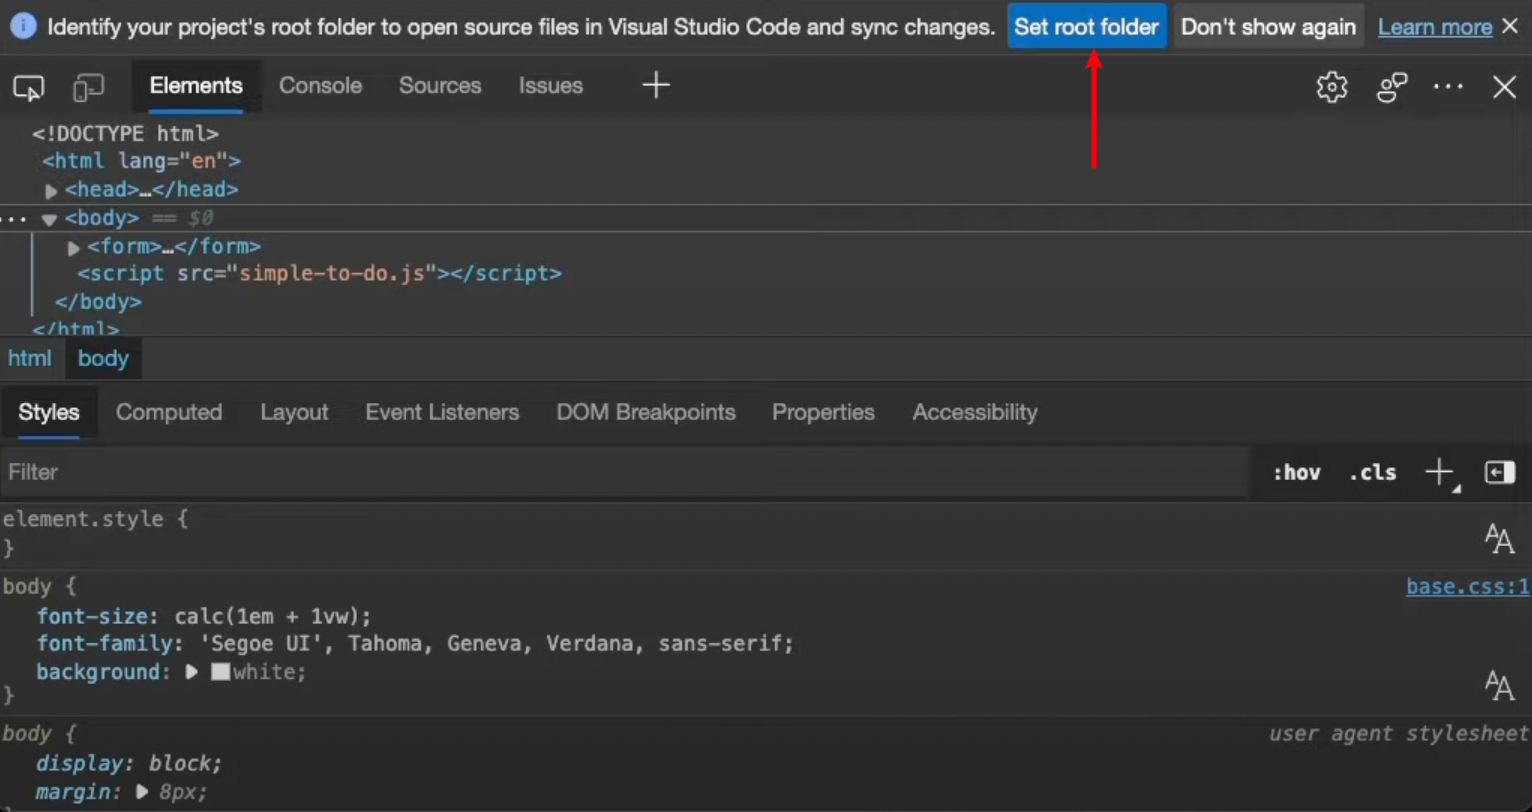Expand the margin shorthand property
1532x812 pixels.
coord(142,792)
